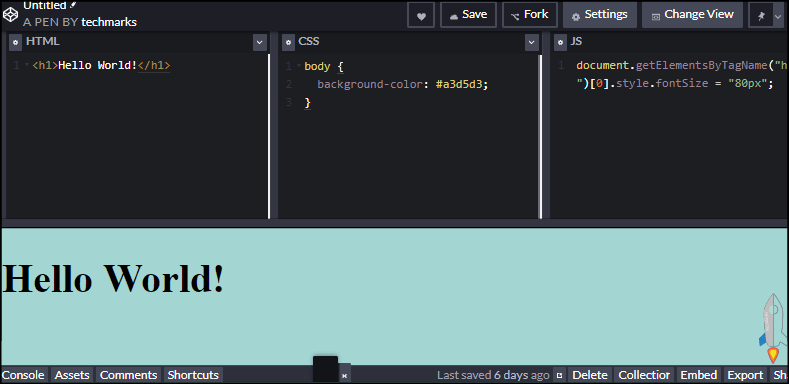Screen dimensions: 789x384
Task: Edit the pen title with pencil icon
Action: pyautogui.click(x=73, y=5)
